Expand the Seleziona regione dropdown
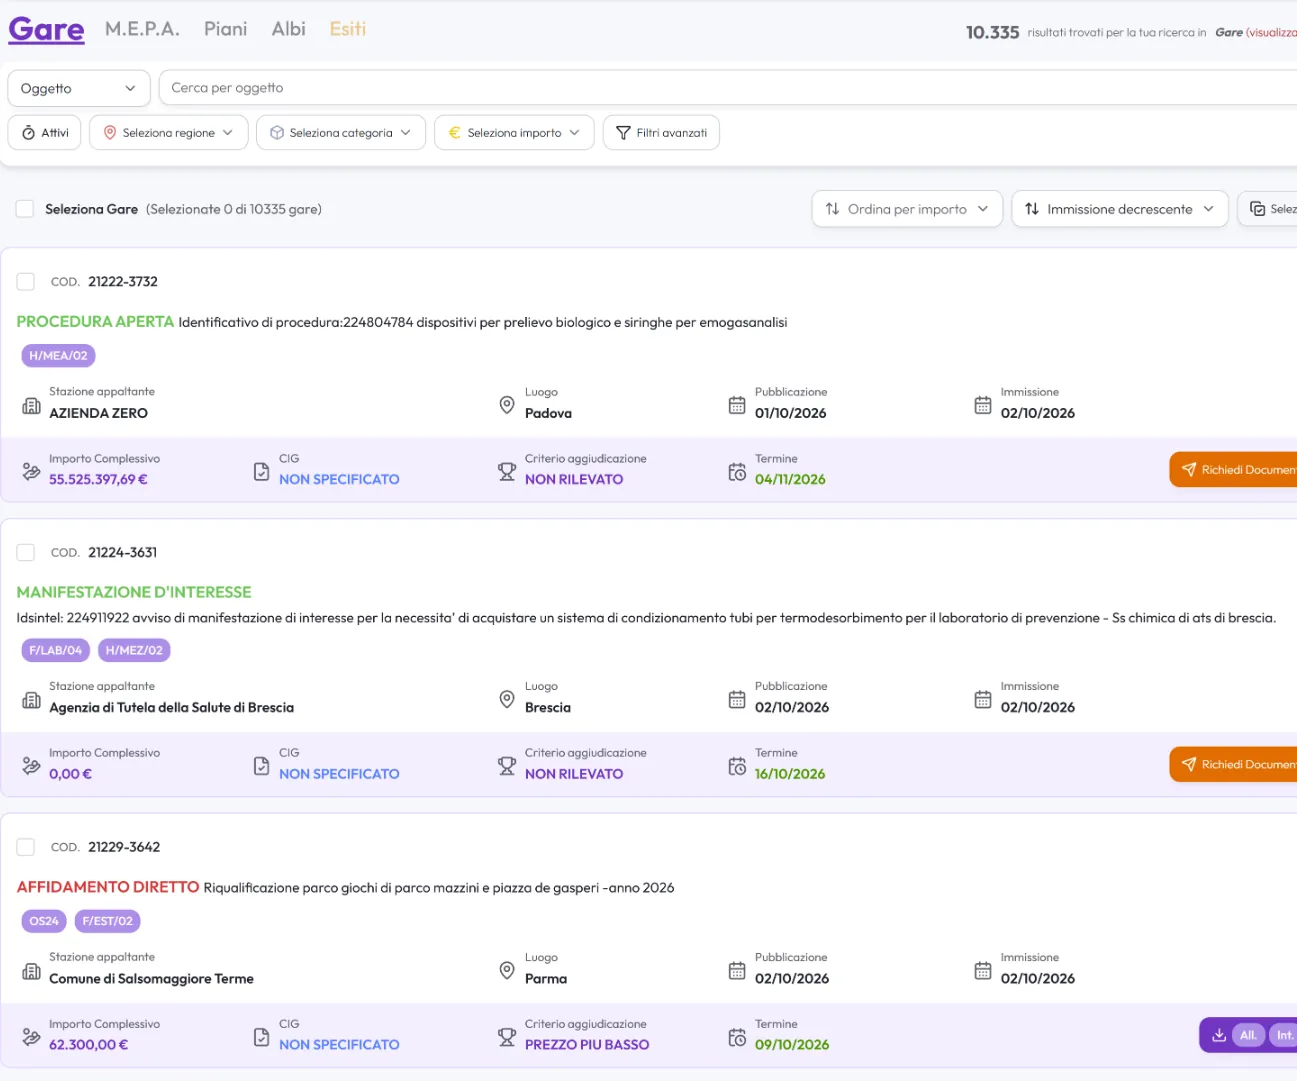The image size is (1297, 1081). click(x=169, y=133)
